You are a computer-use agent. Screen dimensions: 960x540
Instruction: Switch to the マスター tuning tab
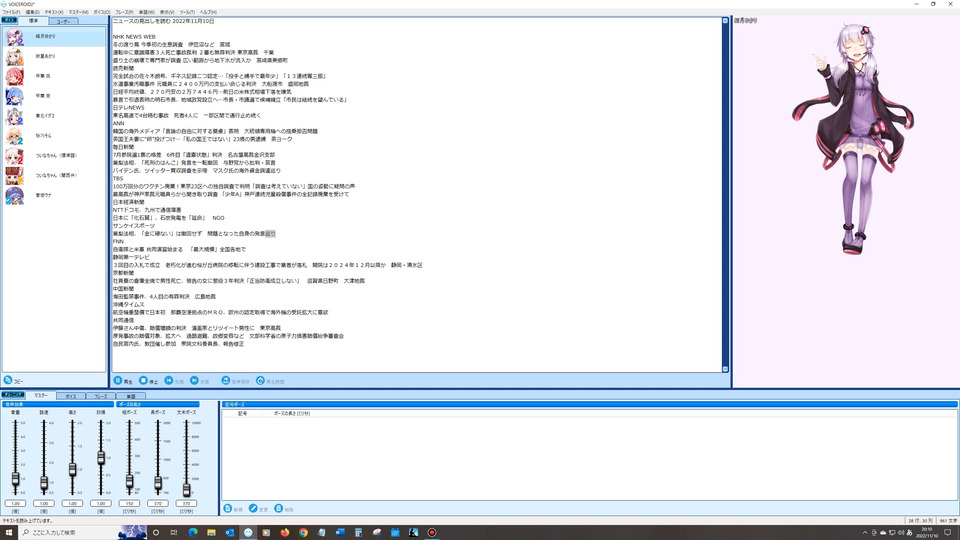pyautogui.click(x=40, y=396)
